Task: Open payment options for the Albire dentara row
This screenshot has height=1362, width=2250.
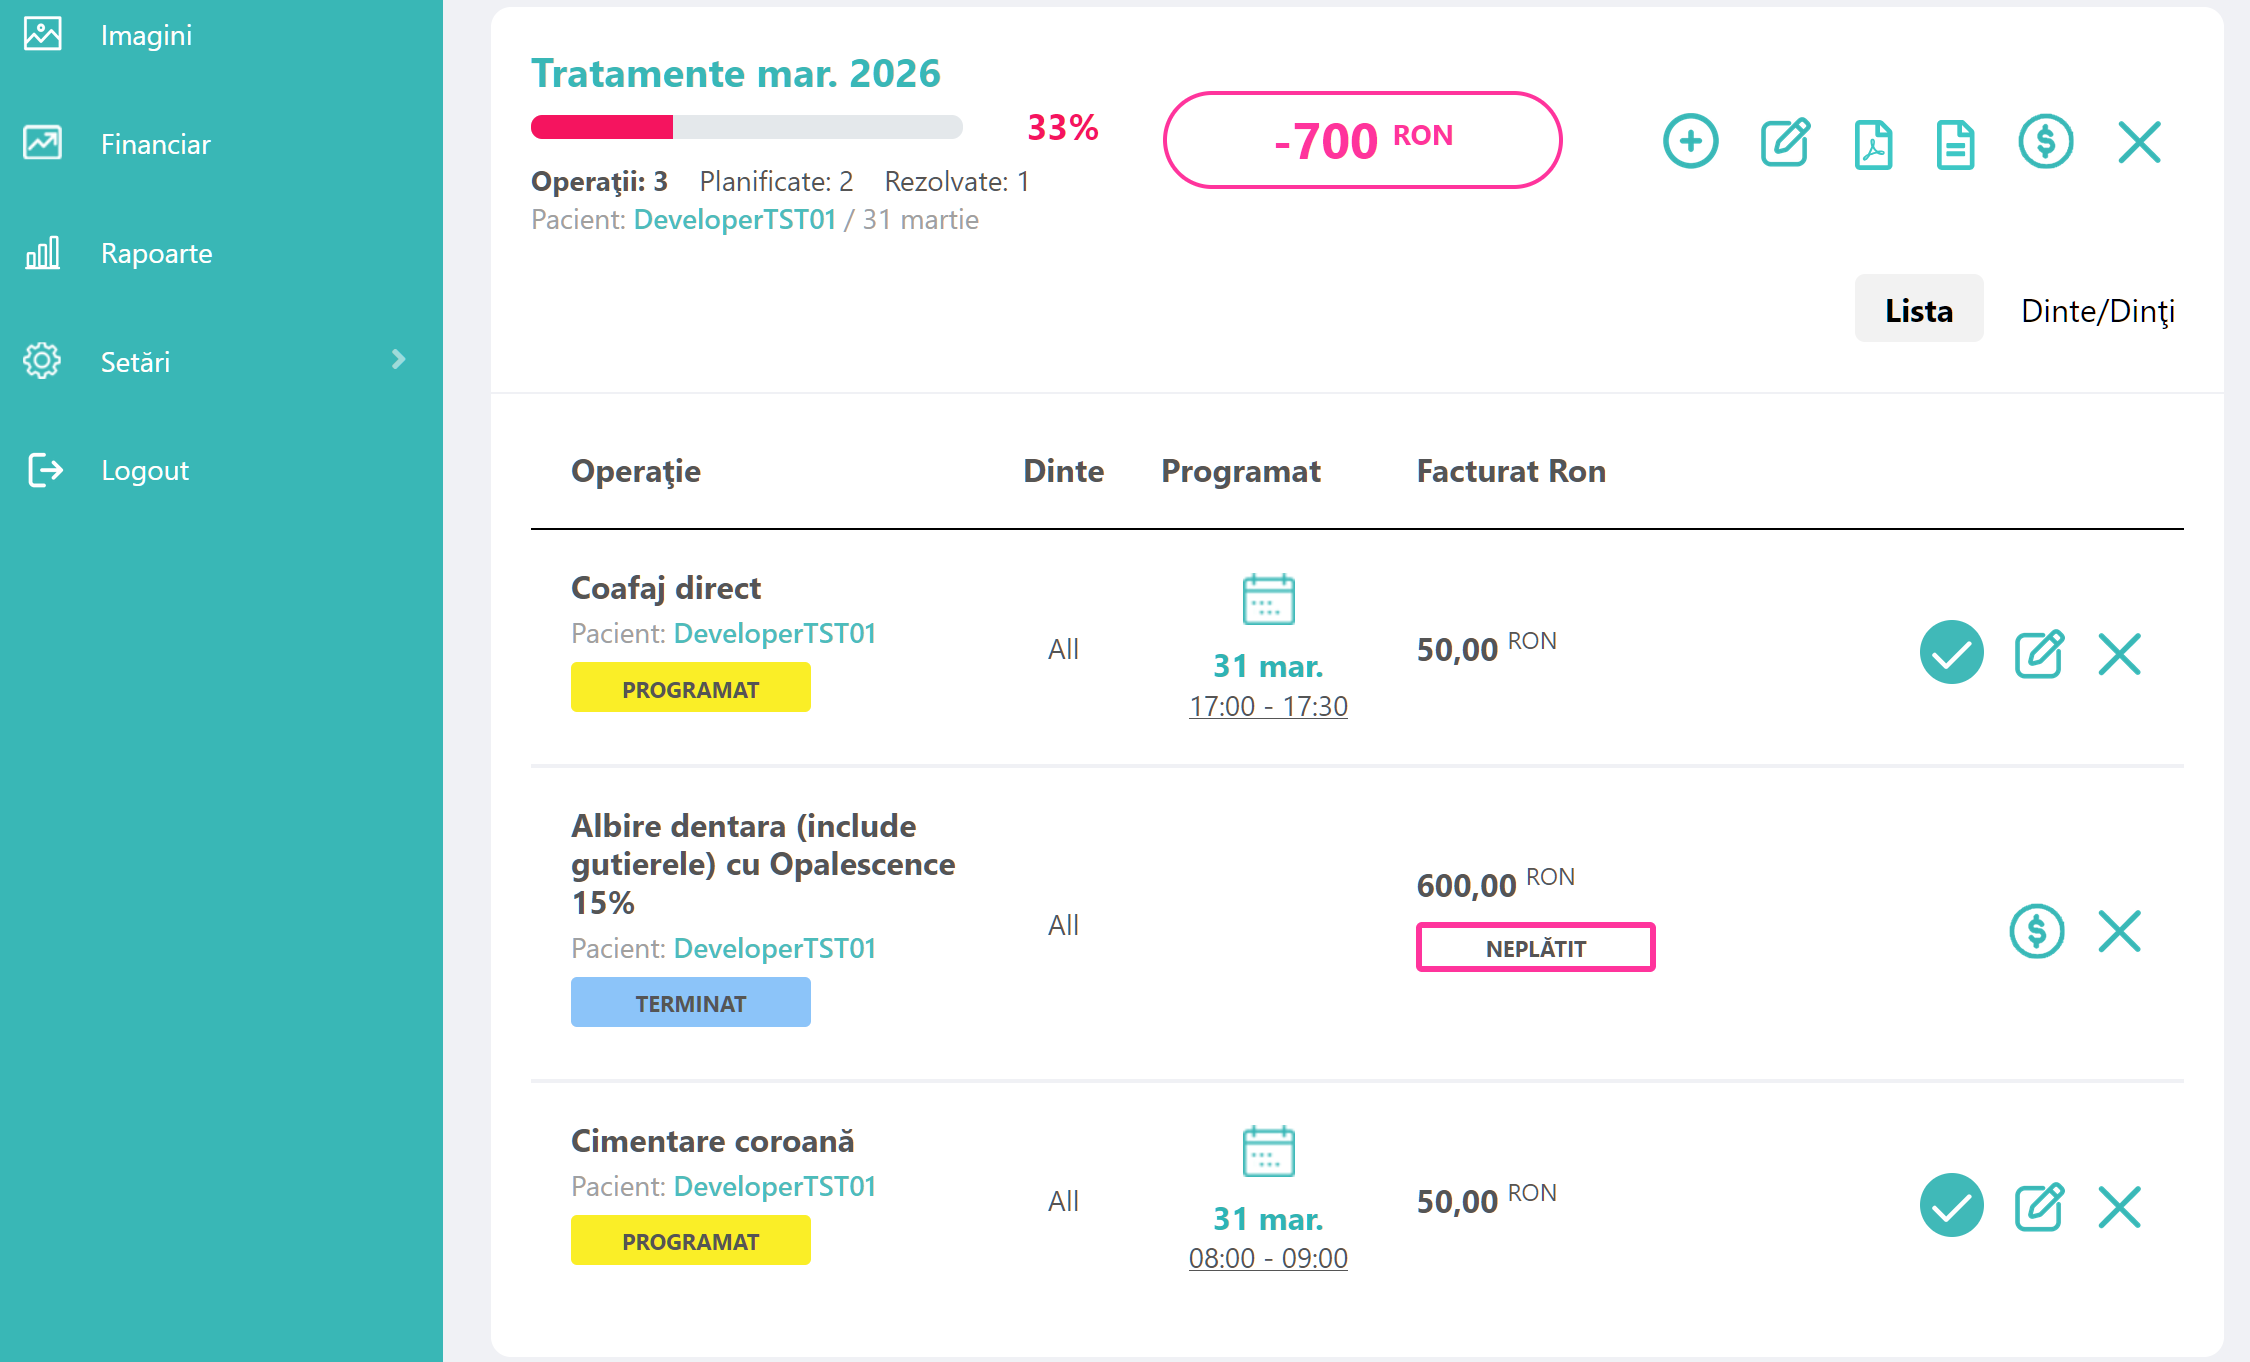Action: tap(2038, 931)
